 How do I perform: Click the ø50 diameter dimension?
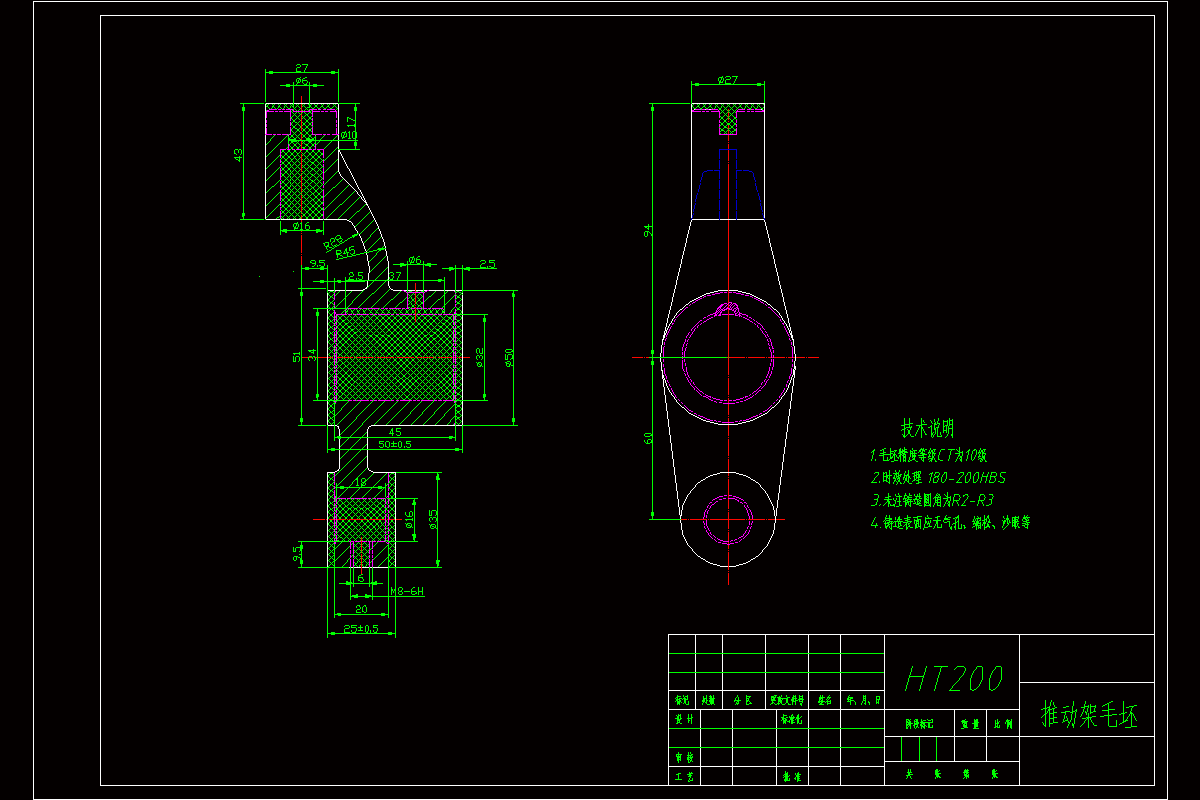click(x=508, y=357)
